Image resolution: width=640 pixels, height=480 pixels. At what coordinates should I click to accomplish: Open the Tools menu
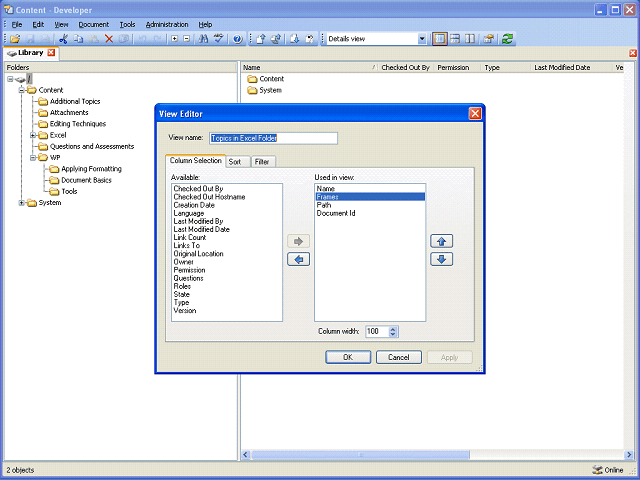[x=127, y=24]
